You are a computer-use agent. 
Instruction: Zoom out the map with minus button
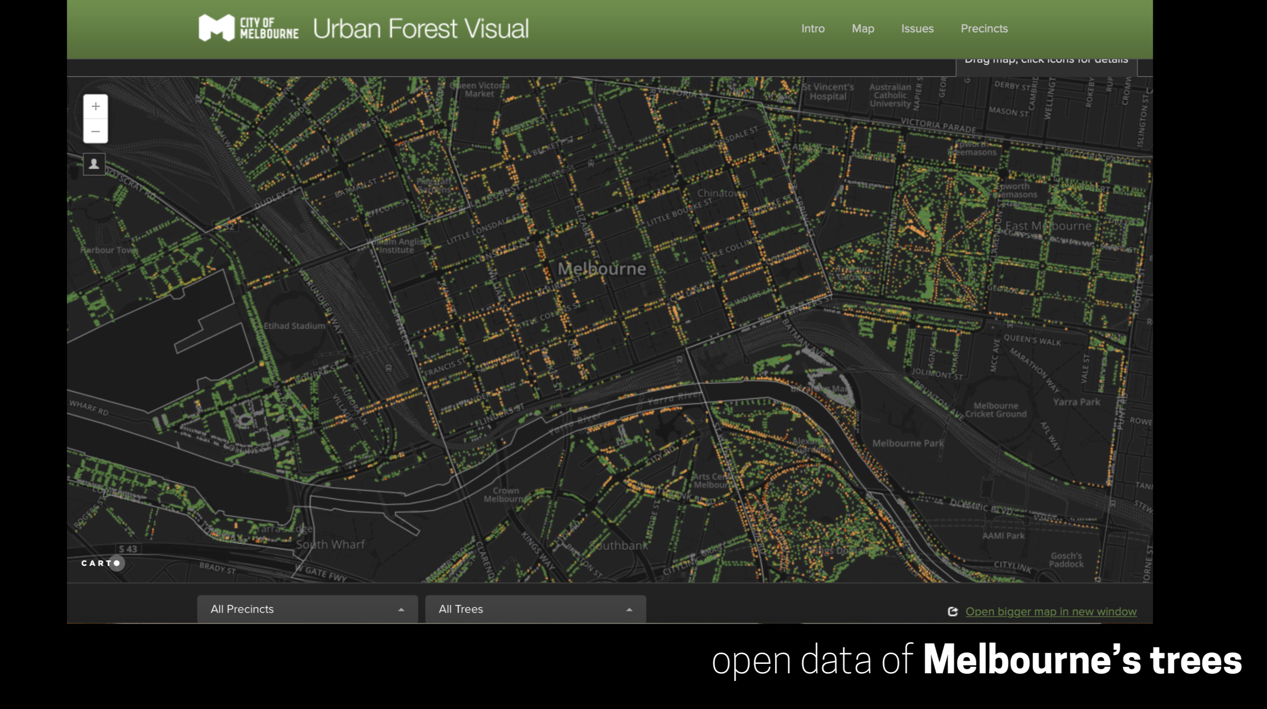(95, 132)
